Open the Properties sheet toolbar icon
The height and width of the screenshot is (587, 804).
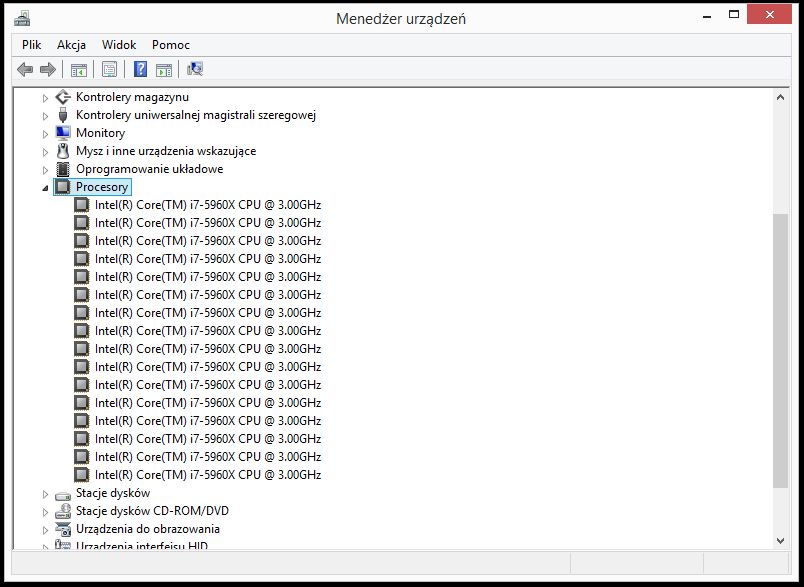point(109,69)
